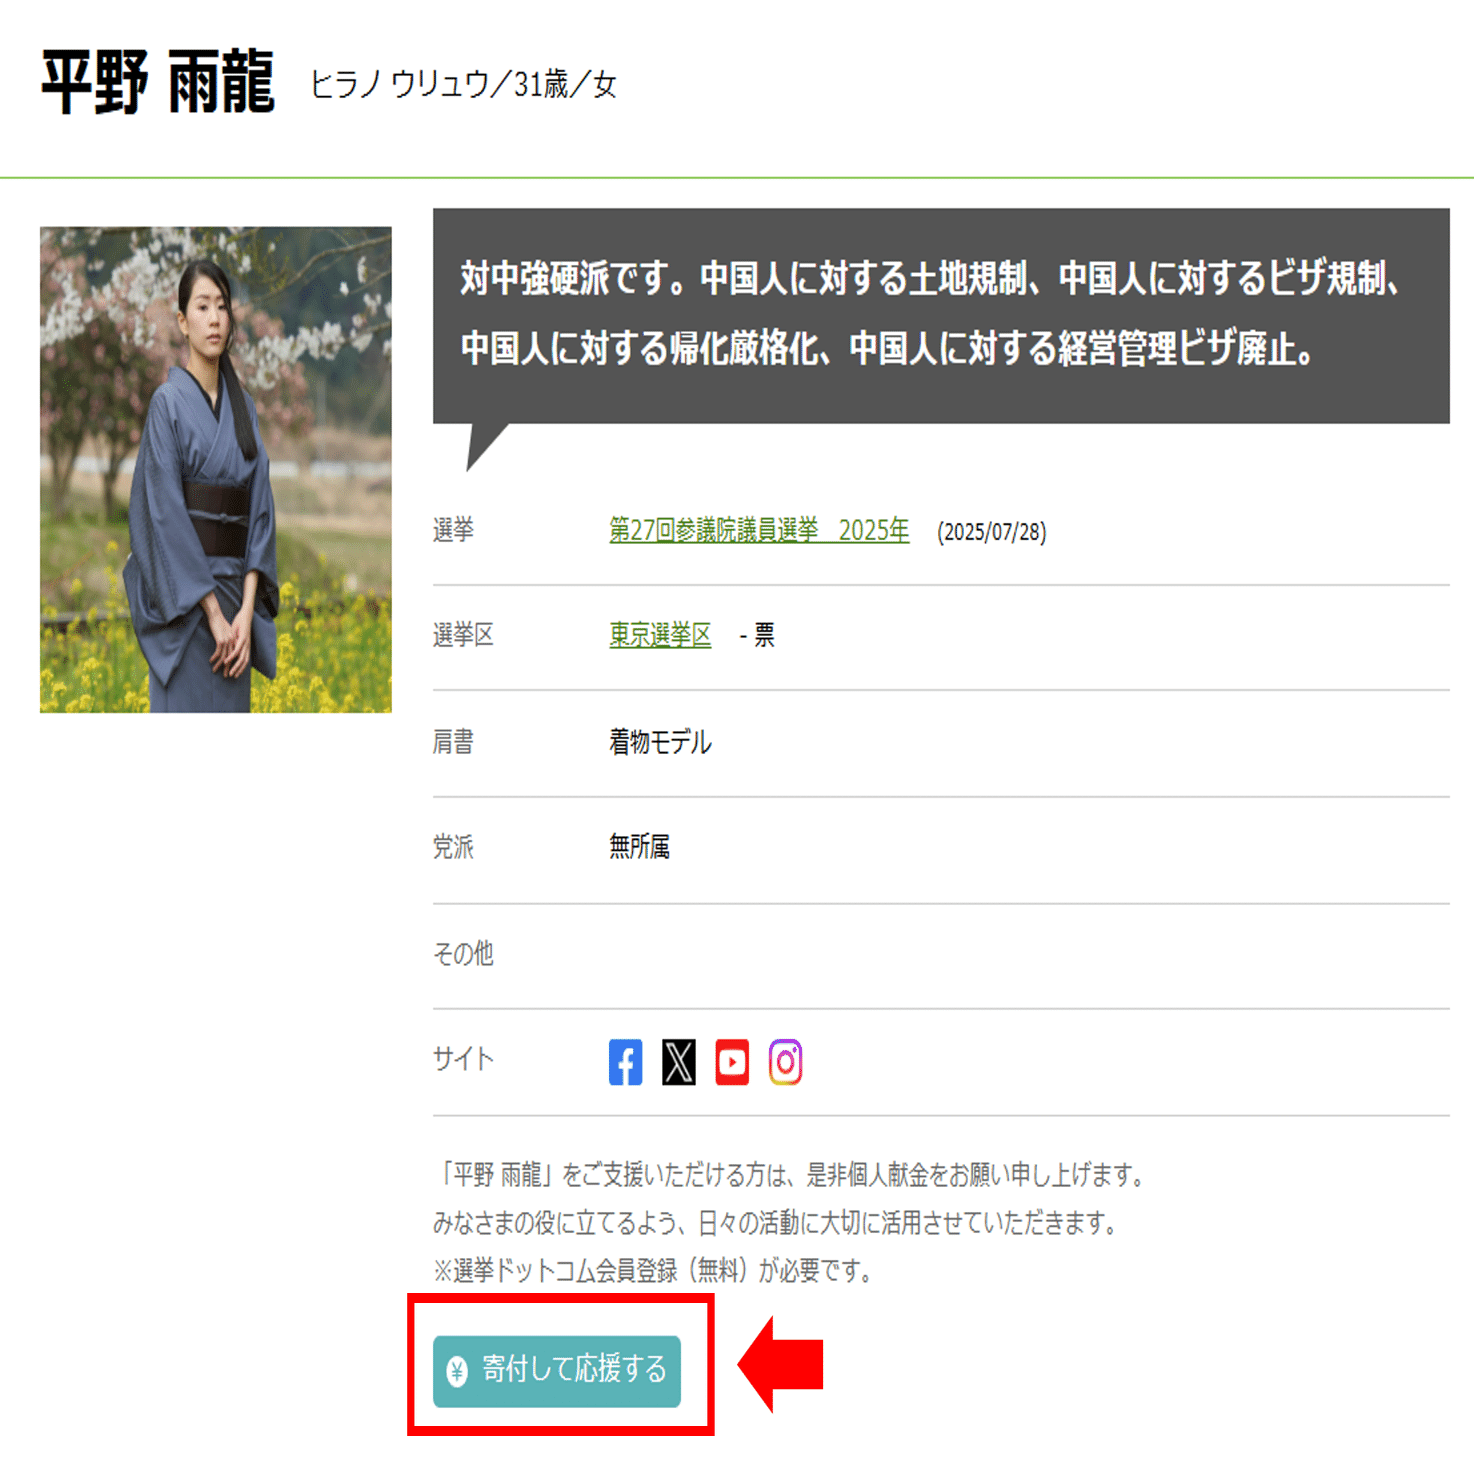Click the yen symbol on the donate button
1474x1474 pixels.
pyautogui.click(x=457, y=1370)
